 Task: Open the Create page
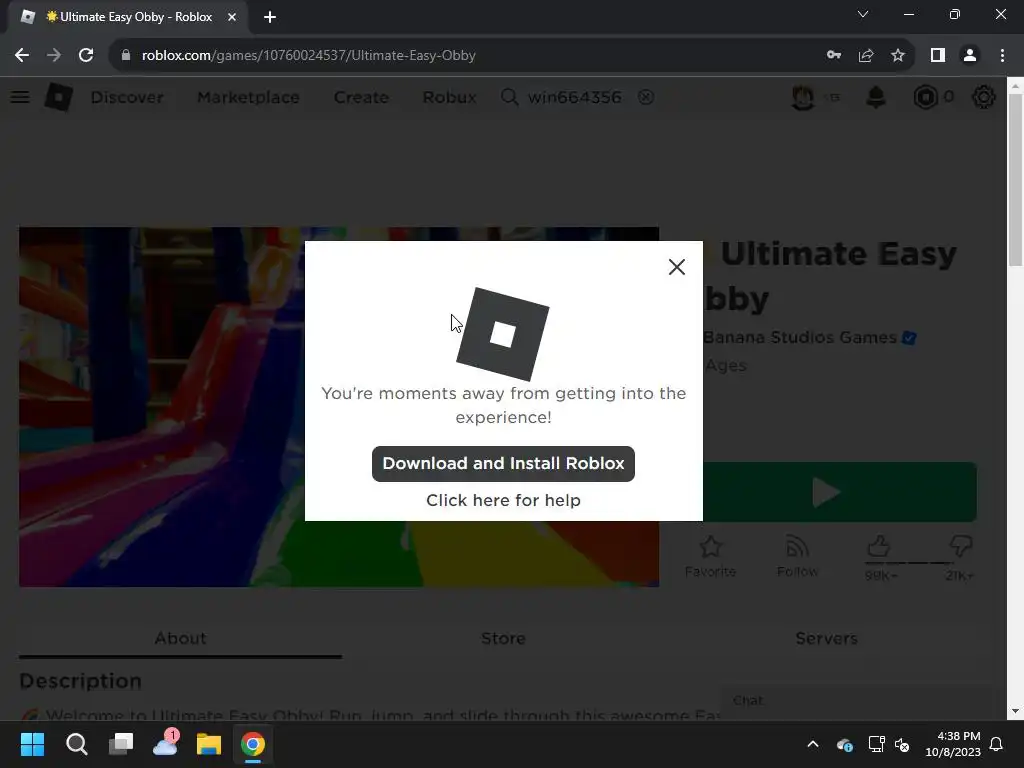point(361,97)
